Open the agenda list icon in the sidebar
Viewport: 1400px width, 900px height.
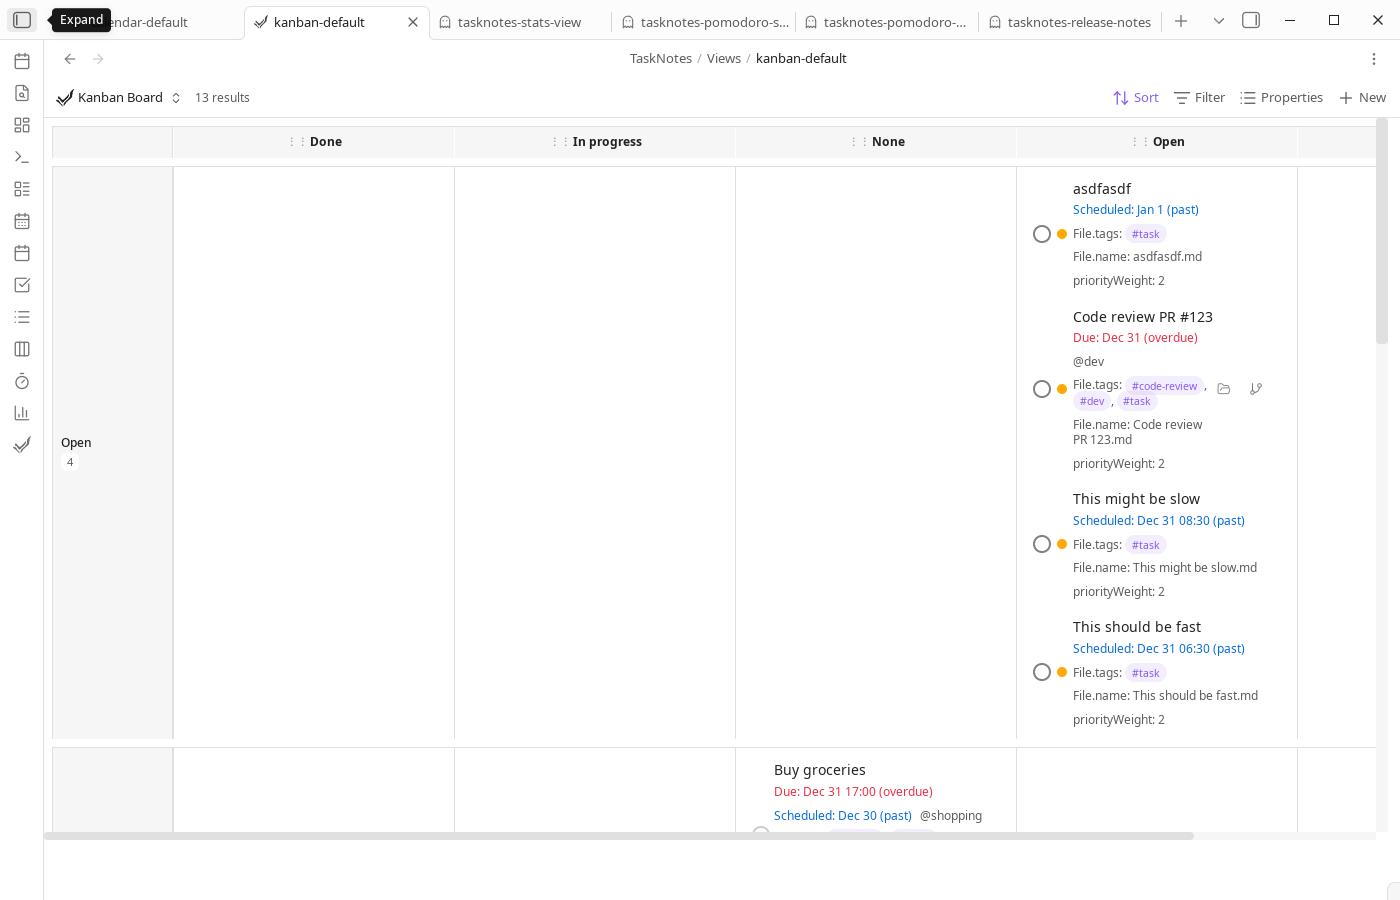pos(22,317)
